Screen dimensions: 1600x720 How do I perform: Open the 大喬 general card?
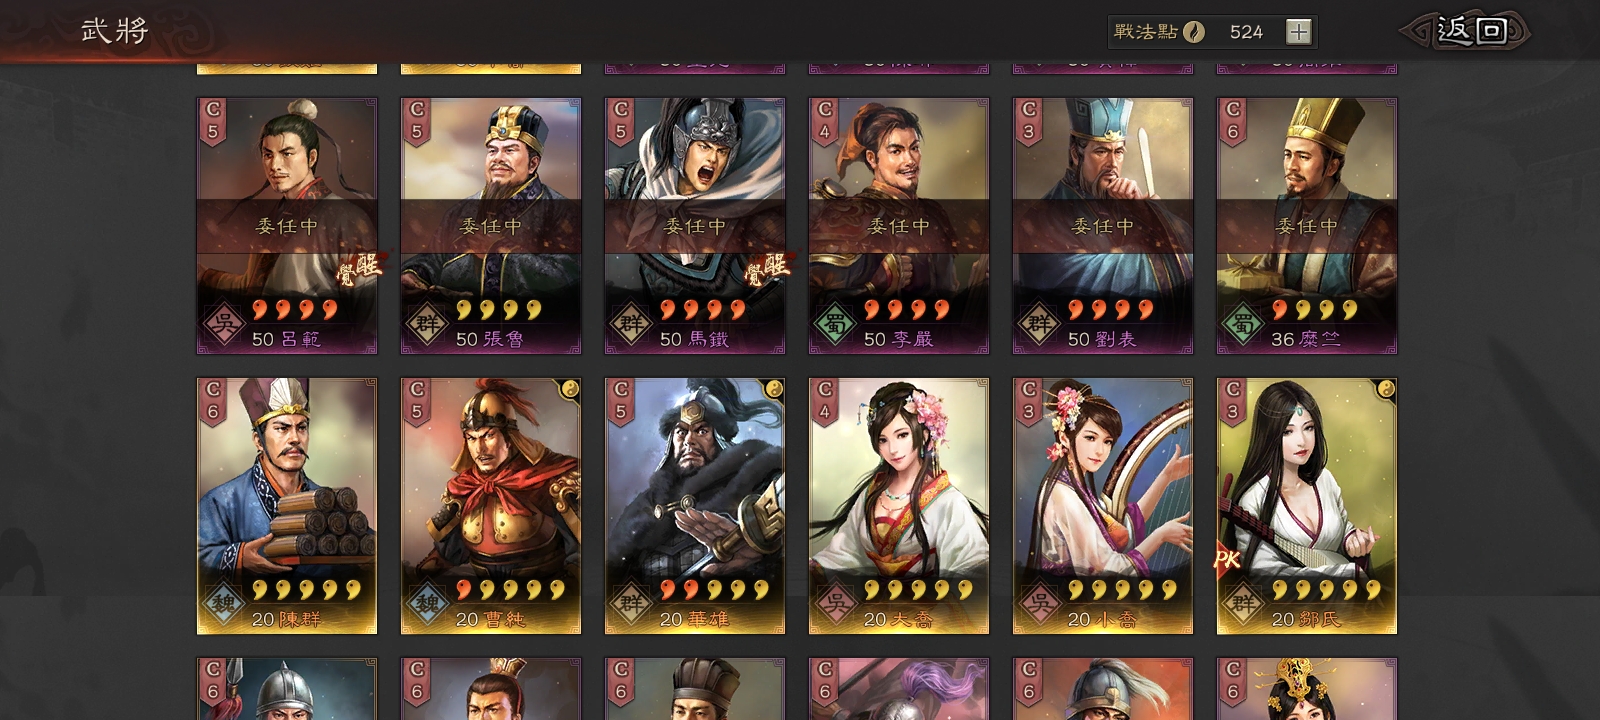pos(899,506)
